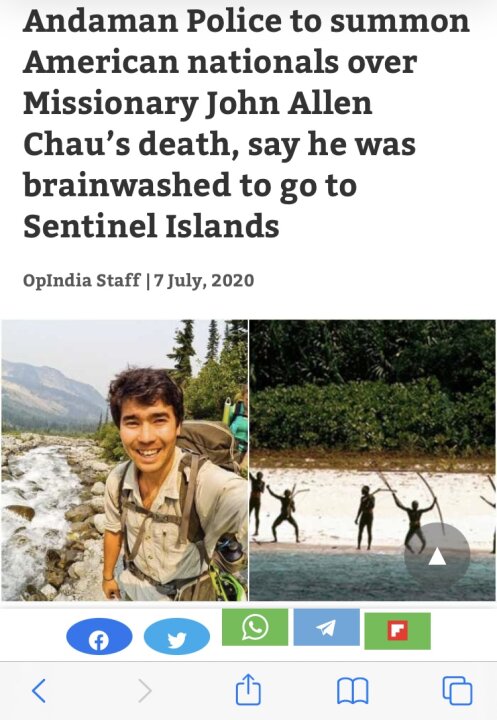Tap 'John Allen' in the headline
The height and width of the screenshot is (720, 497).
[x=290, y=104]
